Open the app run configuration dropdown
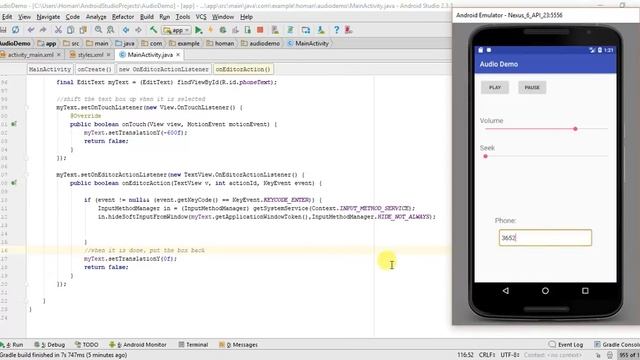 tap(176, 30)
